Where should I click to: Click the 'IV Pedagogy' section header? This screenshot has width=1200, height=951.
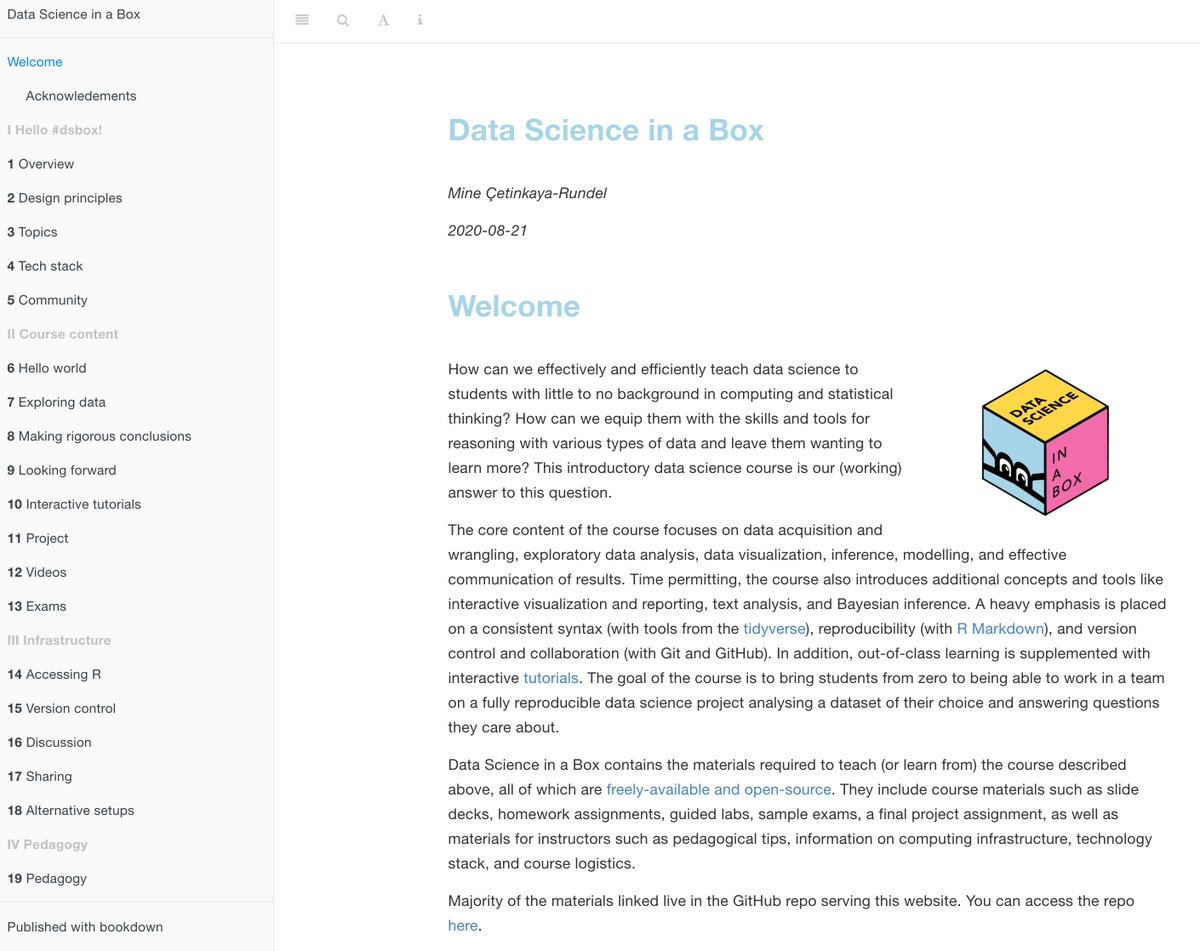pos(47,844)
